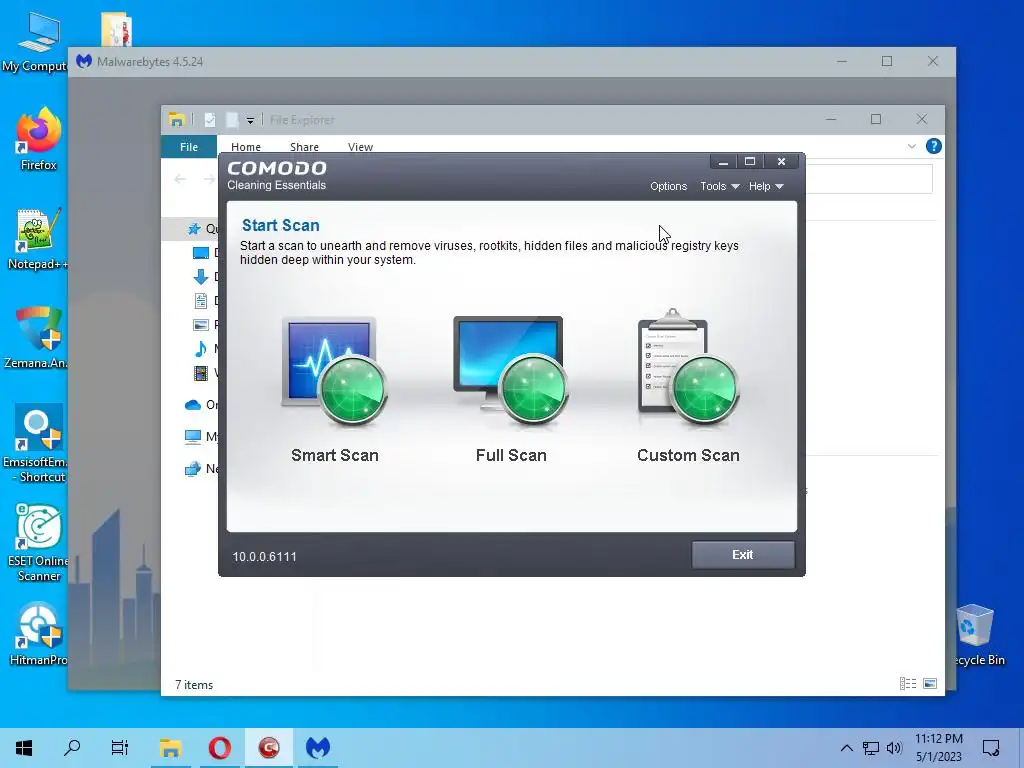1024x768 pixels.
Task: Click the 7 items status text
Action: click(x=194, y=684)
